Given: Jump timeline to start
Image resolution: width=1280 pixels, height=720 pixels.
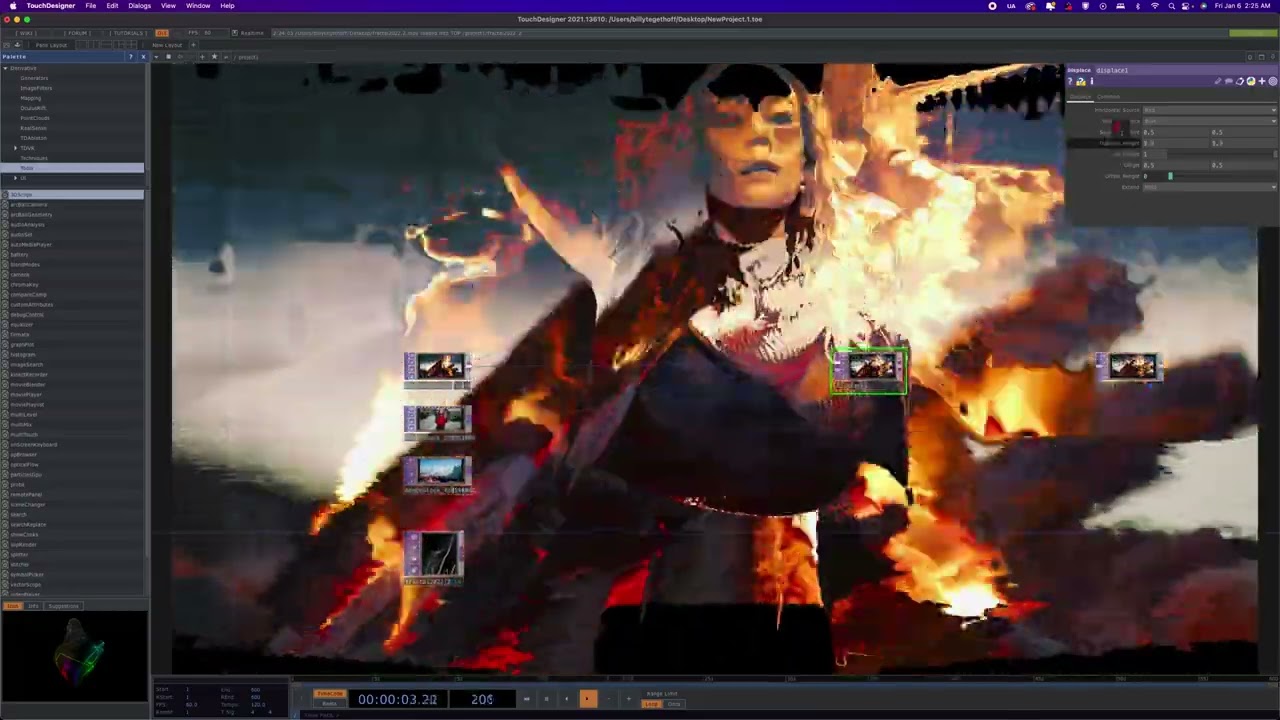Looking at the screenshot, I should [x=526, y=699].
